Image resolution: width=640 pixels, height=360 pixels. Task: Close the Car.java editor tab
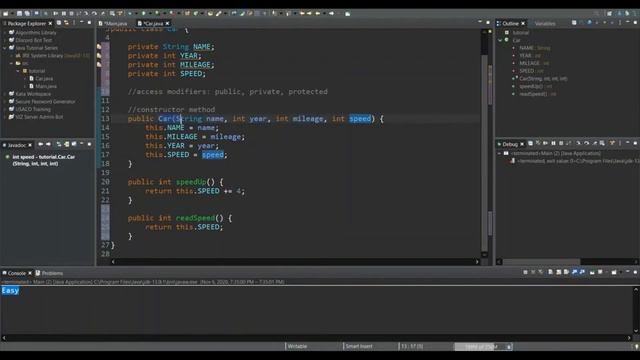(167, 23)
